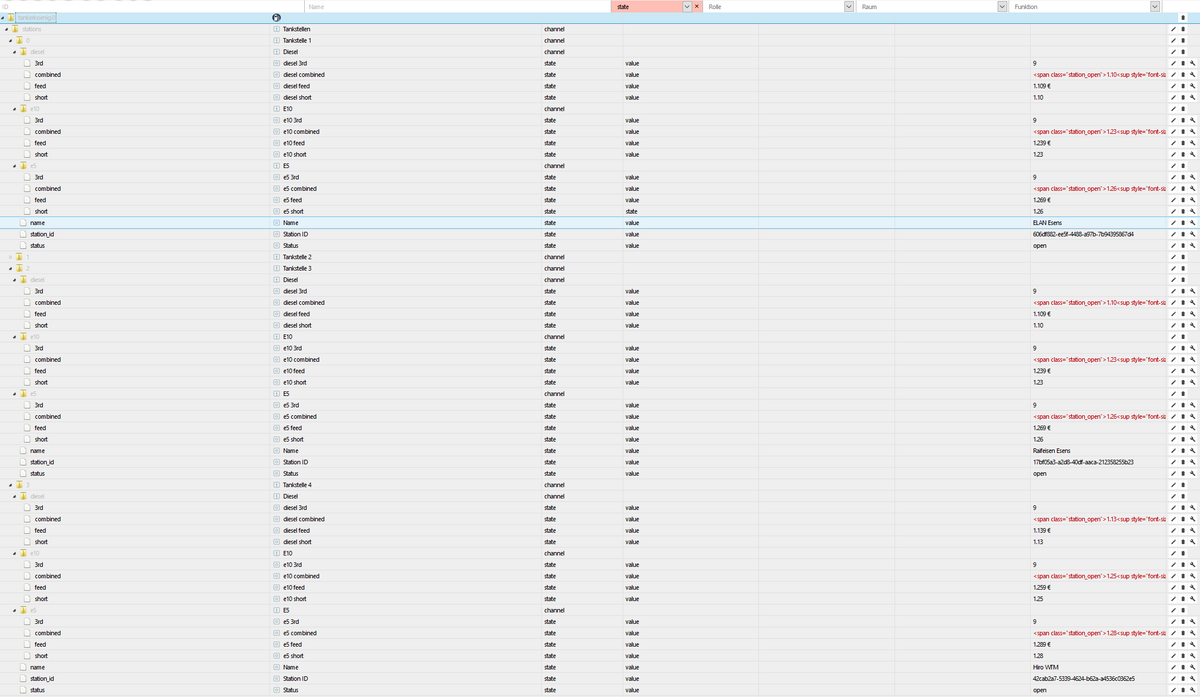Collapse station node 2 (Tankstelle 3)
Viewport: 1200px width, 697px height.
(x=11, y=268)
